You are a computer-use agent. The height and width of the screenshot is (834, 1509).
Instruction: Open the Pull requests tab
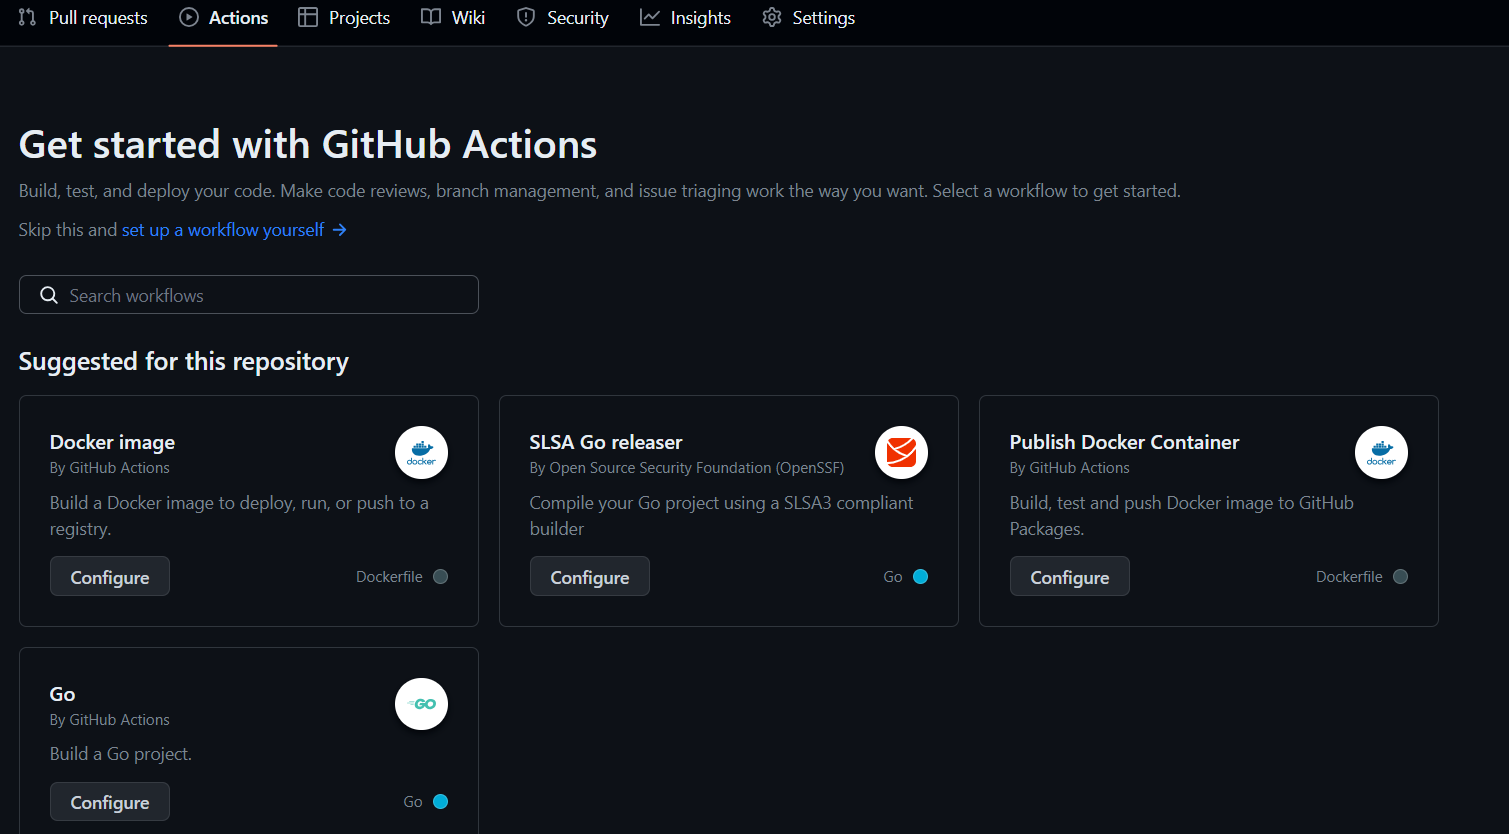tap(83, 18)
